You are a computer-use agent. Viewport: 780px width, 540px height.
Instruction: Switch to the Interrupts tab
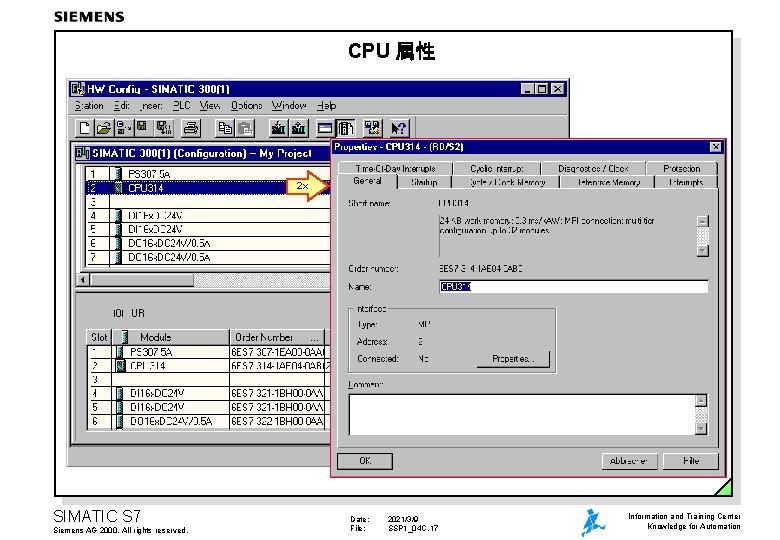[x=686, y=182]
